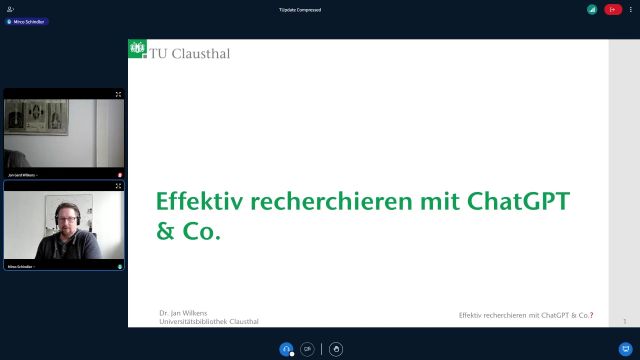Screen dimensions: 640x360
Task: Fullscreen the Jan Gerd Wilkens webcam
Action: 118,94
